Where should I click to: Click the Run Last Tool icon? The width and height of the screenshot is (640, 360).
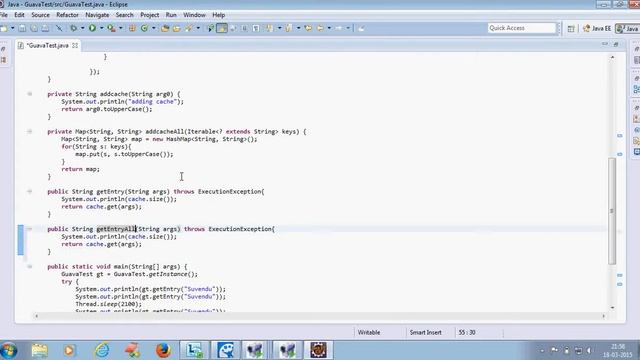click(111, 28)
